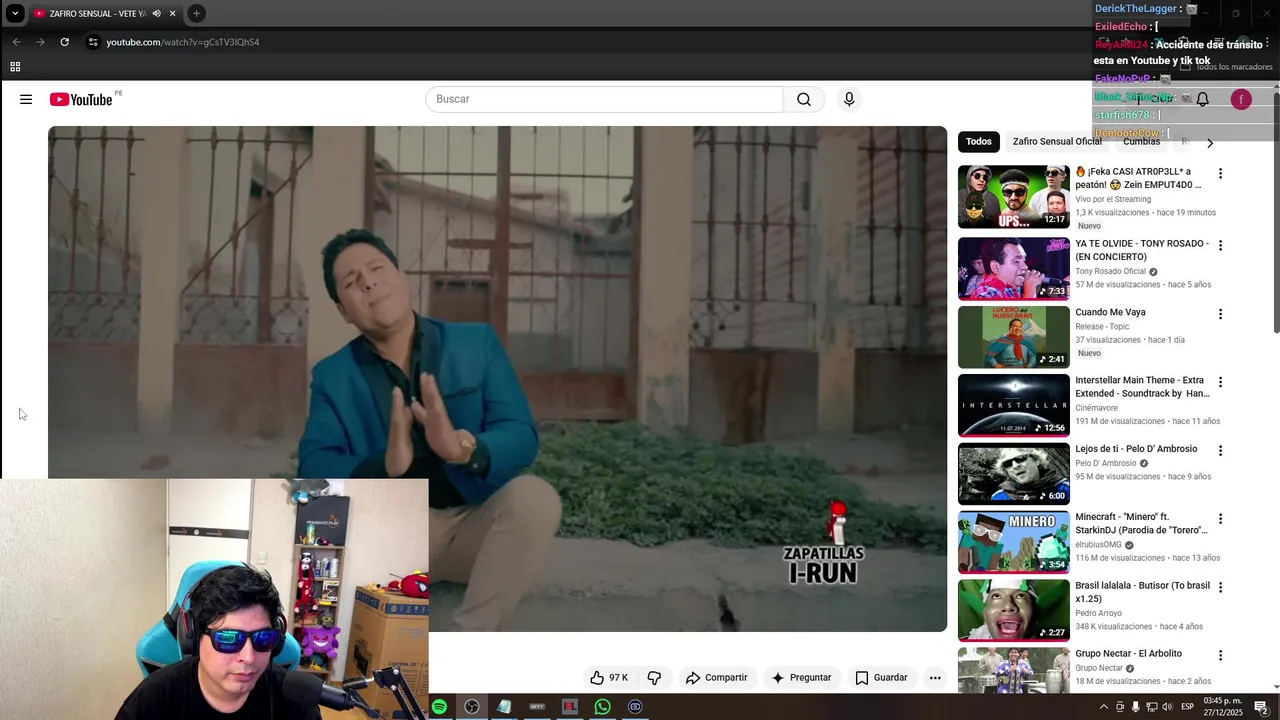Open the Windows notification center
1280x720 pixels.
pos(1261,707)
